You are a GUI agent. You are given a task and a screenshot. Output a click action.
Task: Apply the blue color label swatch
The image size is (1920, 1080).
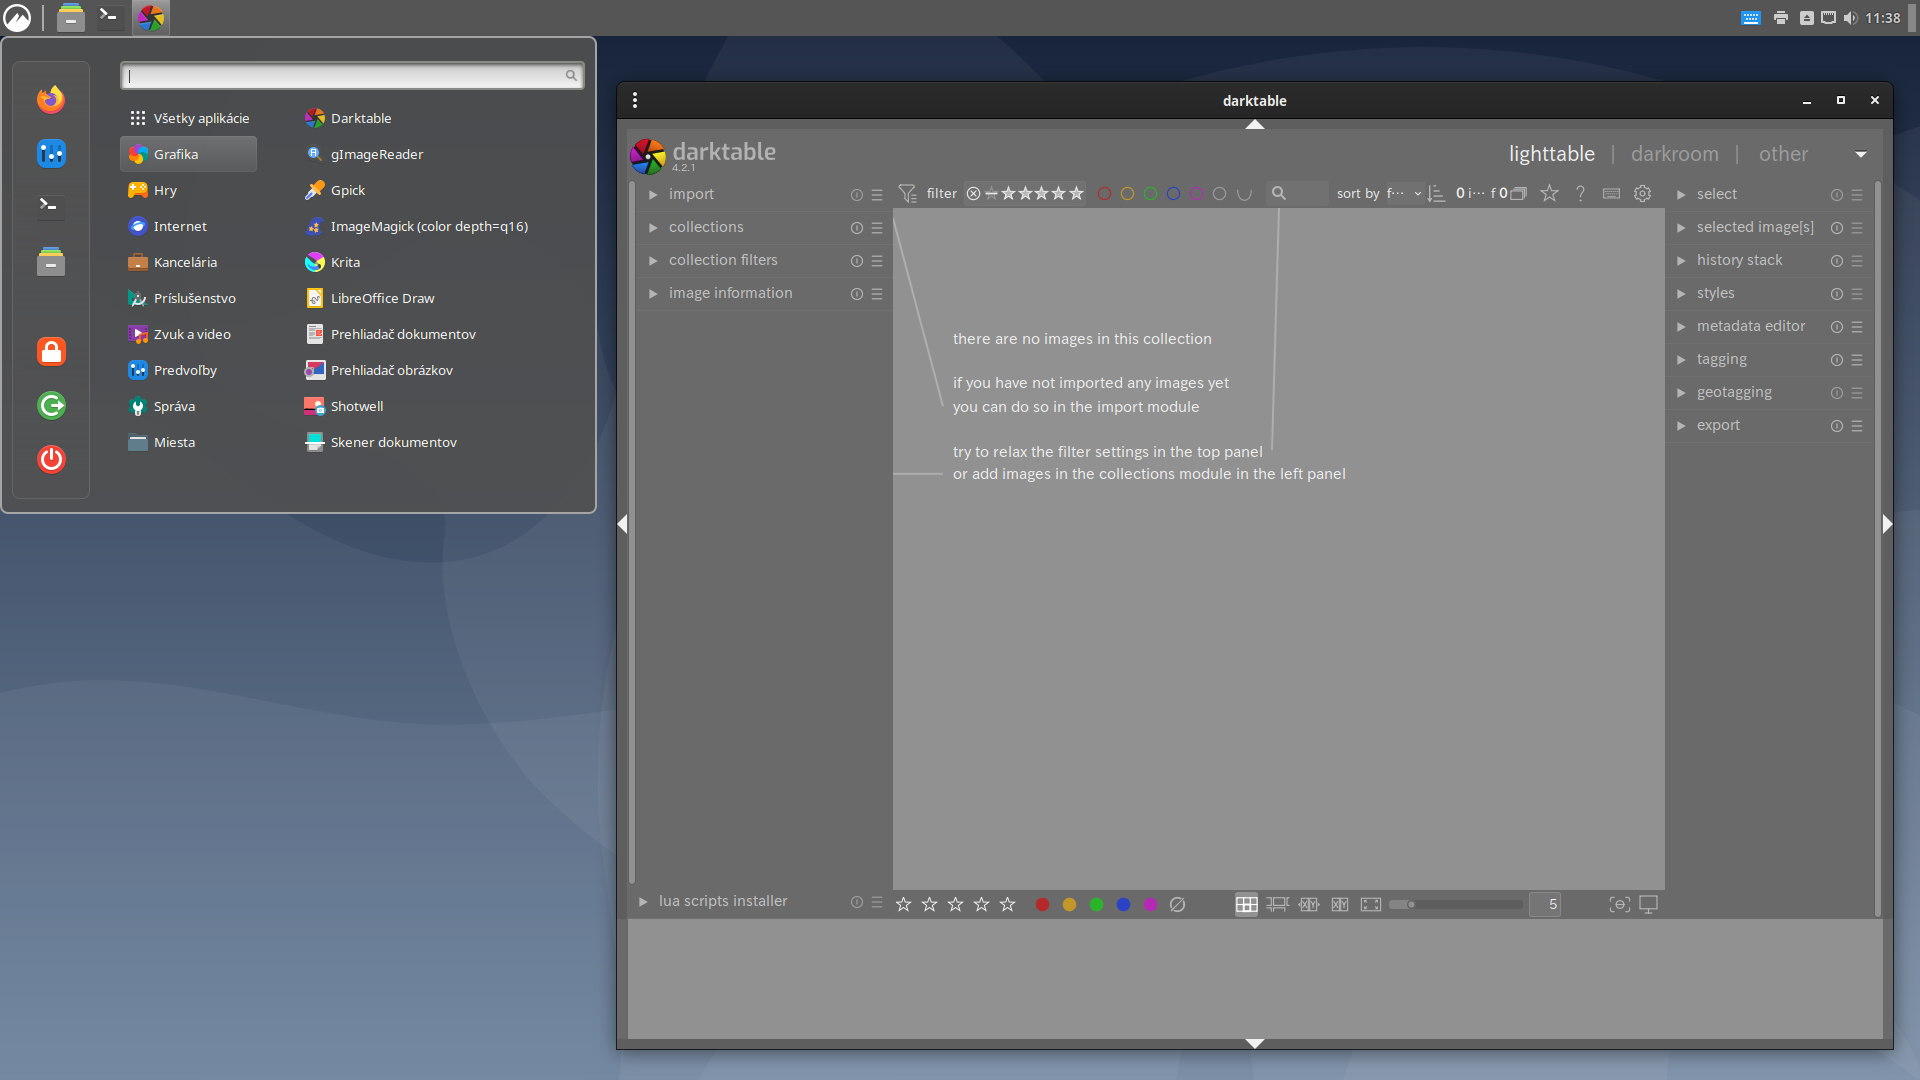(x=1123, y=904)
